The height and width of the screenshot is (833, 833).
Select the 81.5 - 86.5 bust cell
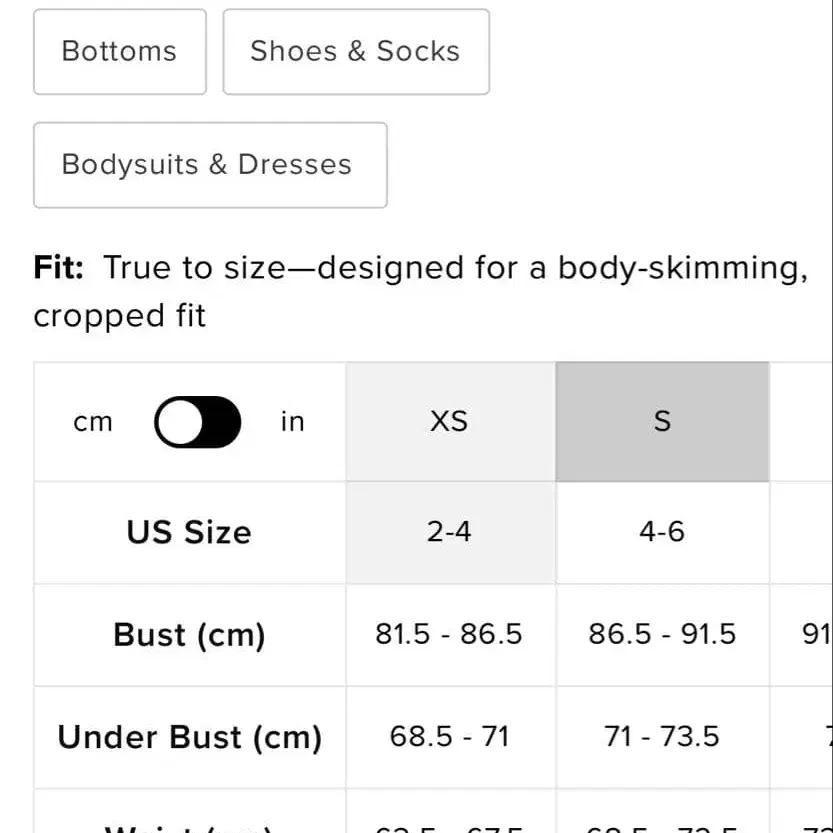[x=449, y=635]
